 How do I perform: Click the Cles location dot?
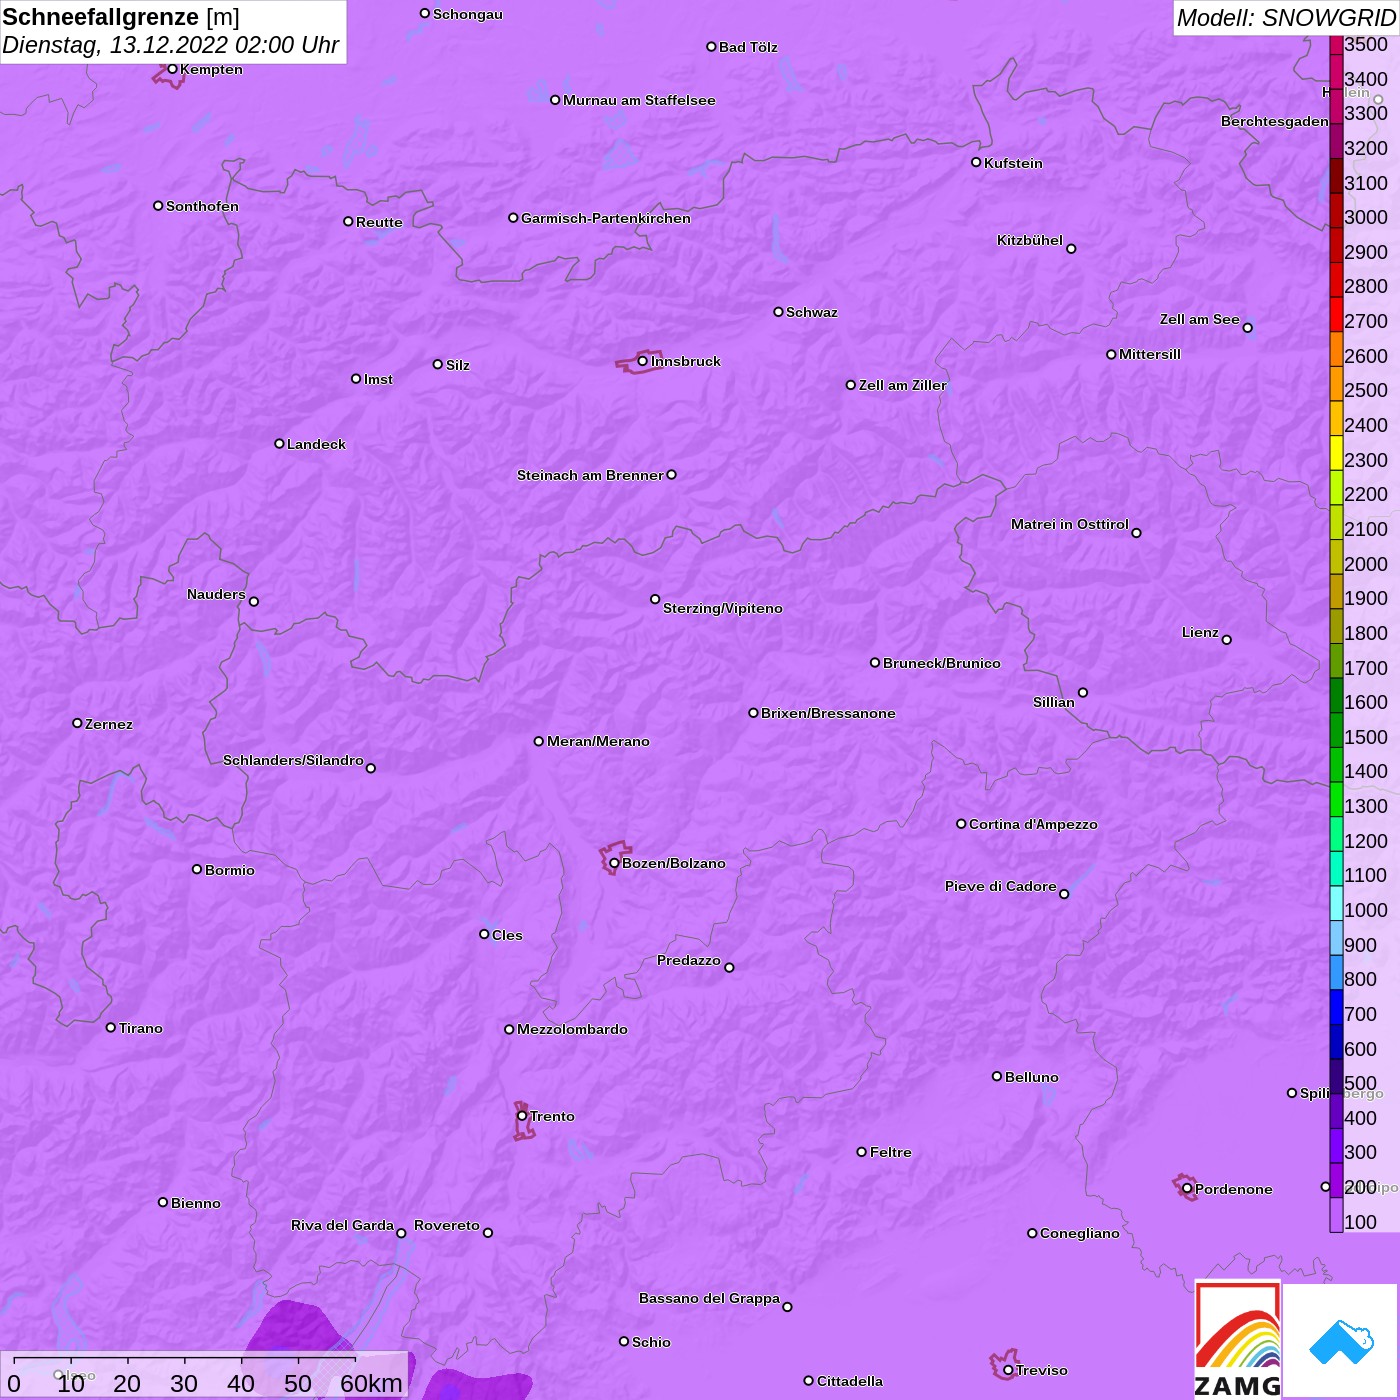(484, 934)
